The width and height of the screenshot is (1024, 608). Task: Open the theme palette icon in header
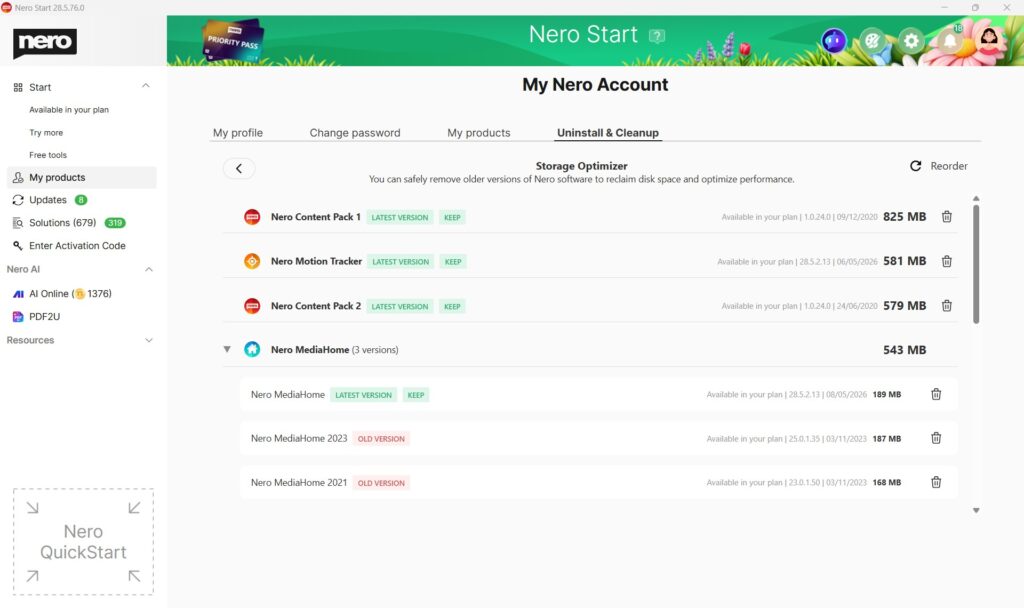(x=872, y=41)
